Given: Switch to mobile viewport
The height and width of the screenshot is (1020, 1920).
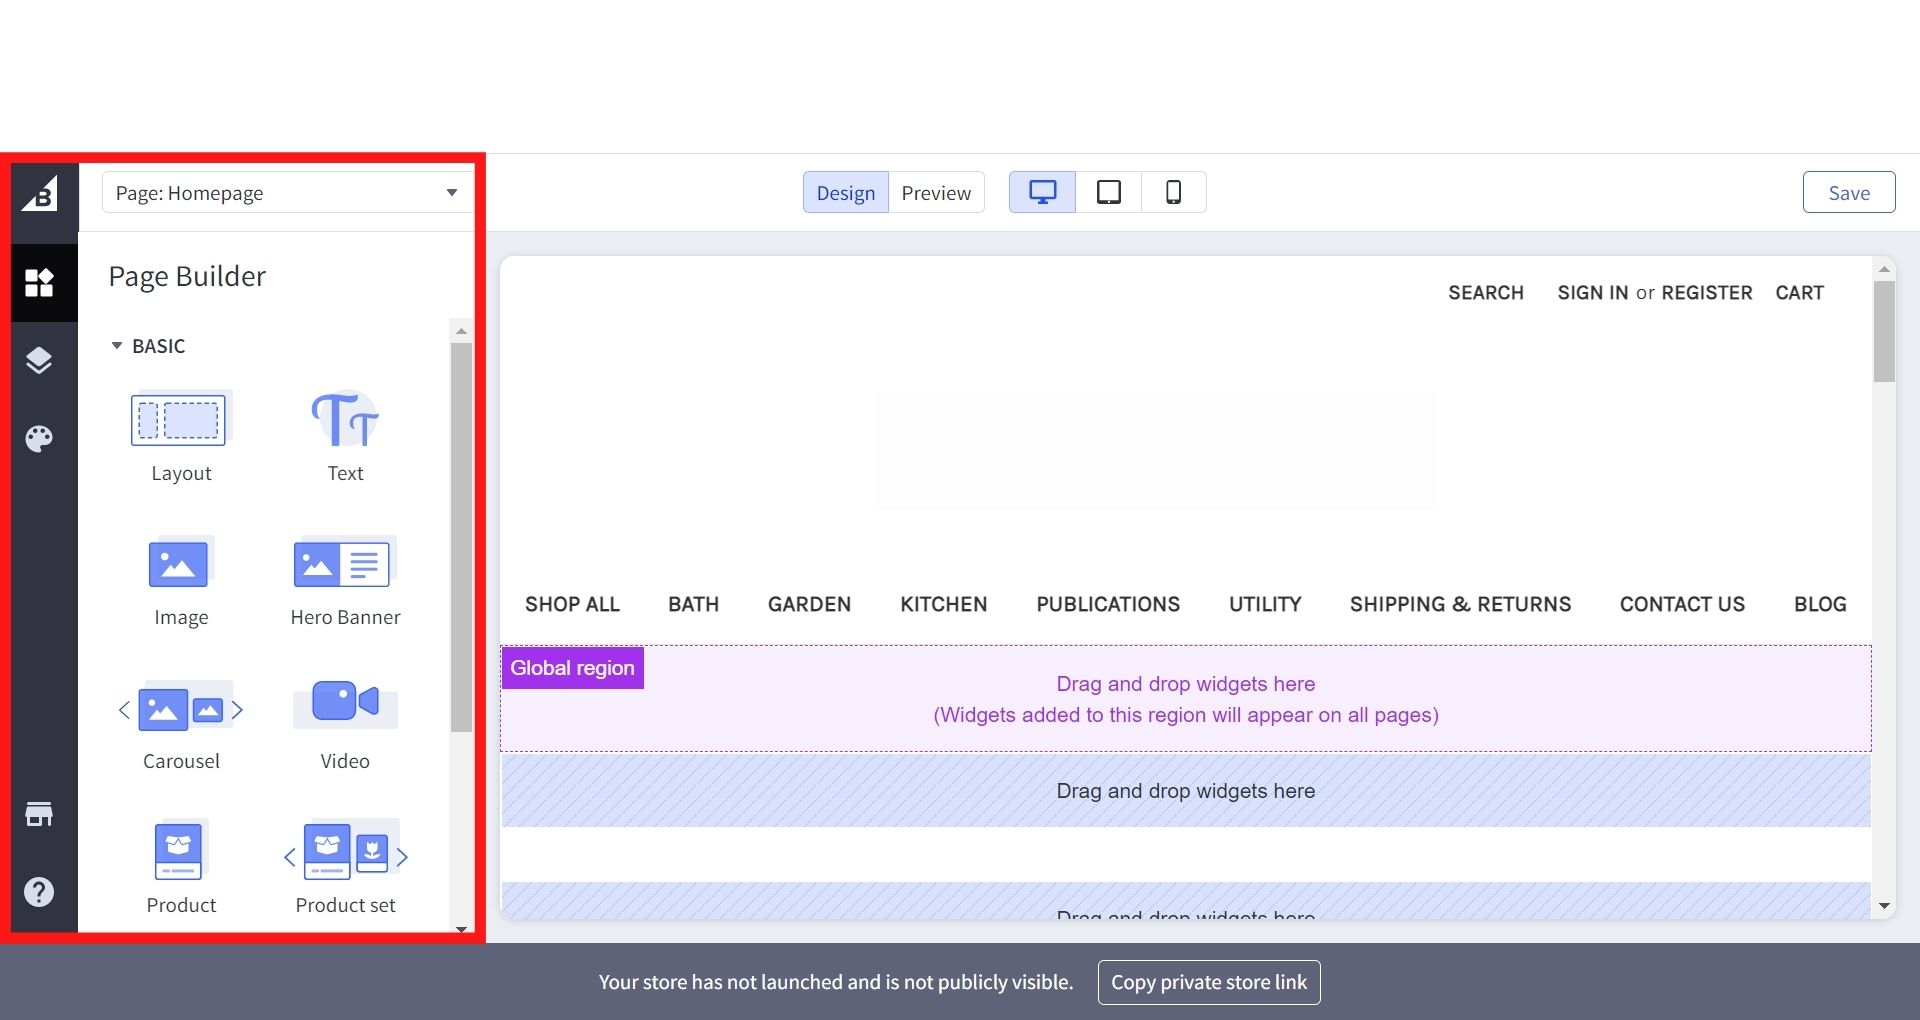Looking at the screenshot, I should [1174, 192].
